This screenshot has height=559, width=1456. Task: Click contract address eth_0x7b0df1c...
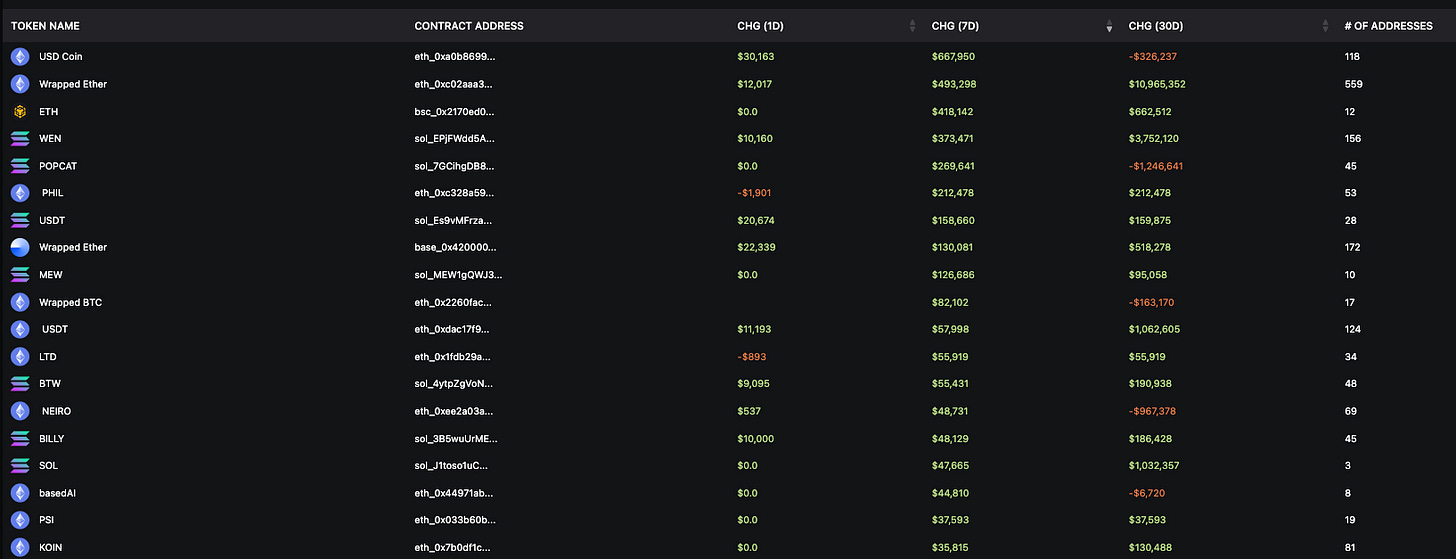coord(453,547)
